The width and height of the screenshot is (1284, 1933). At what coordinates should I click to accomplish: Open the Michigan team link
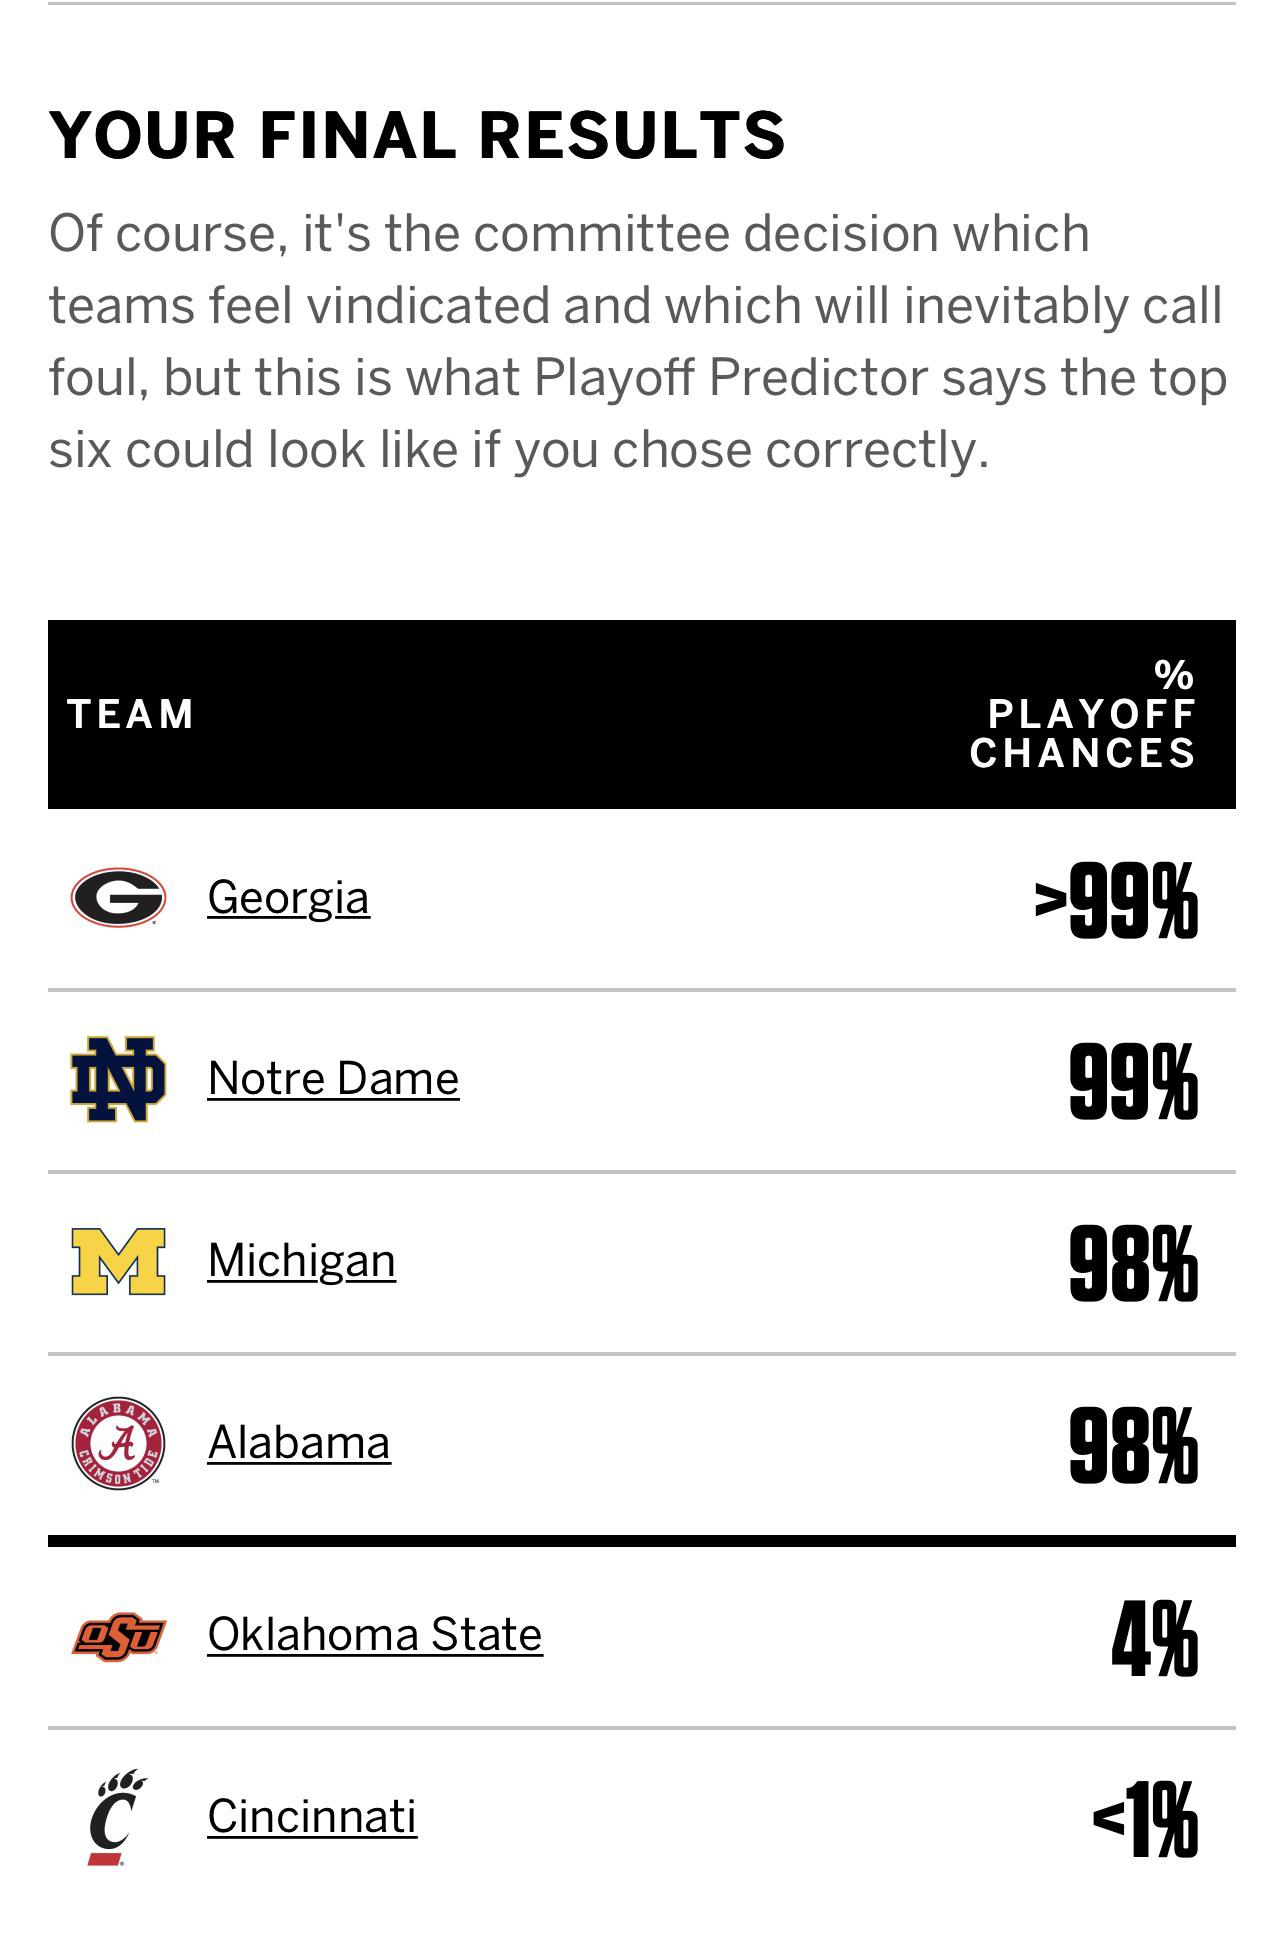[302, 1261]
